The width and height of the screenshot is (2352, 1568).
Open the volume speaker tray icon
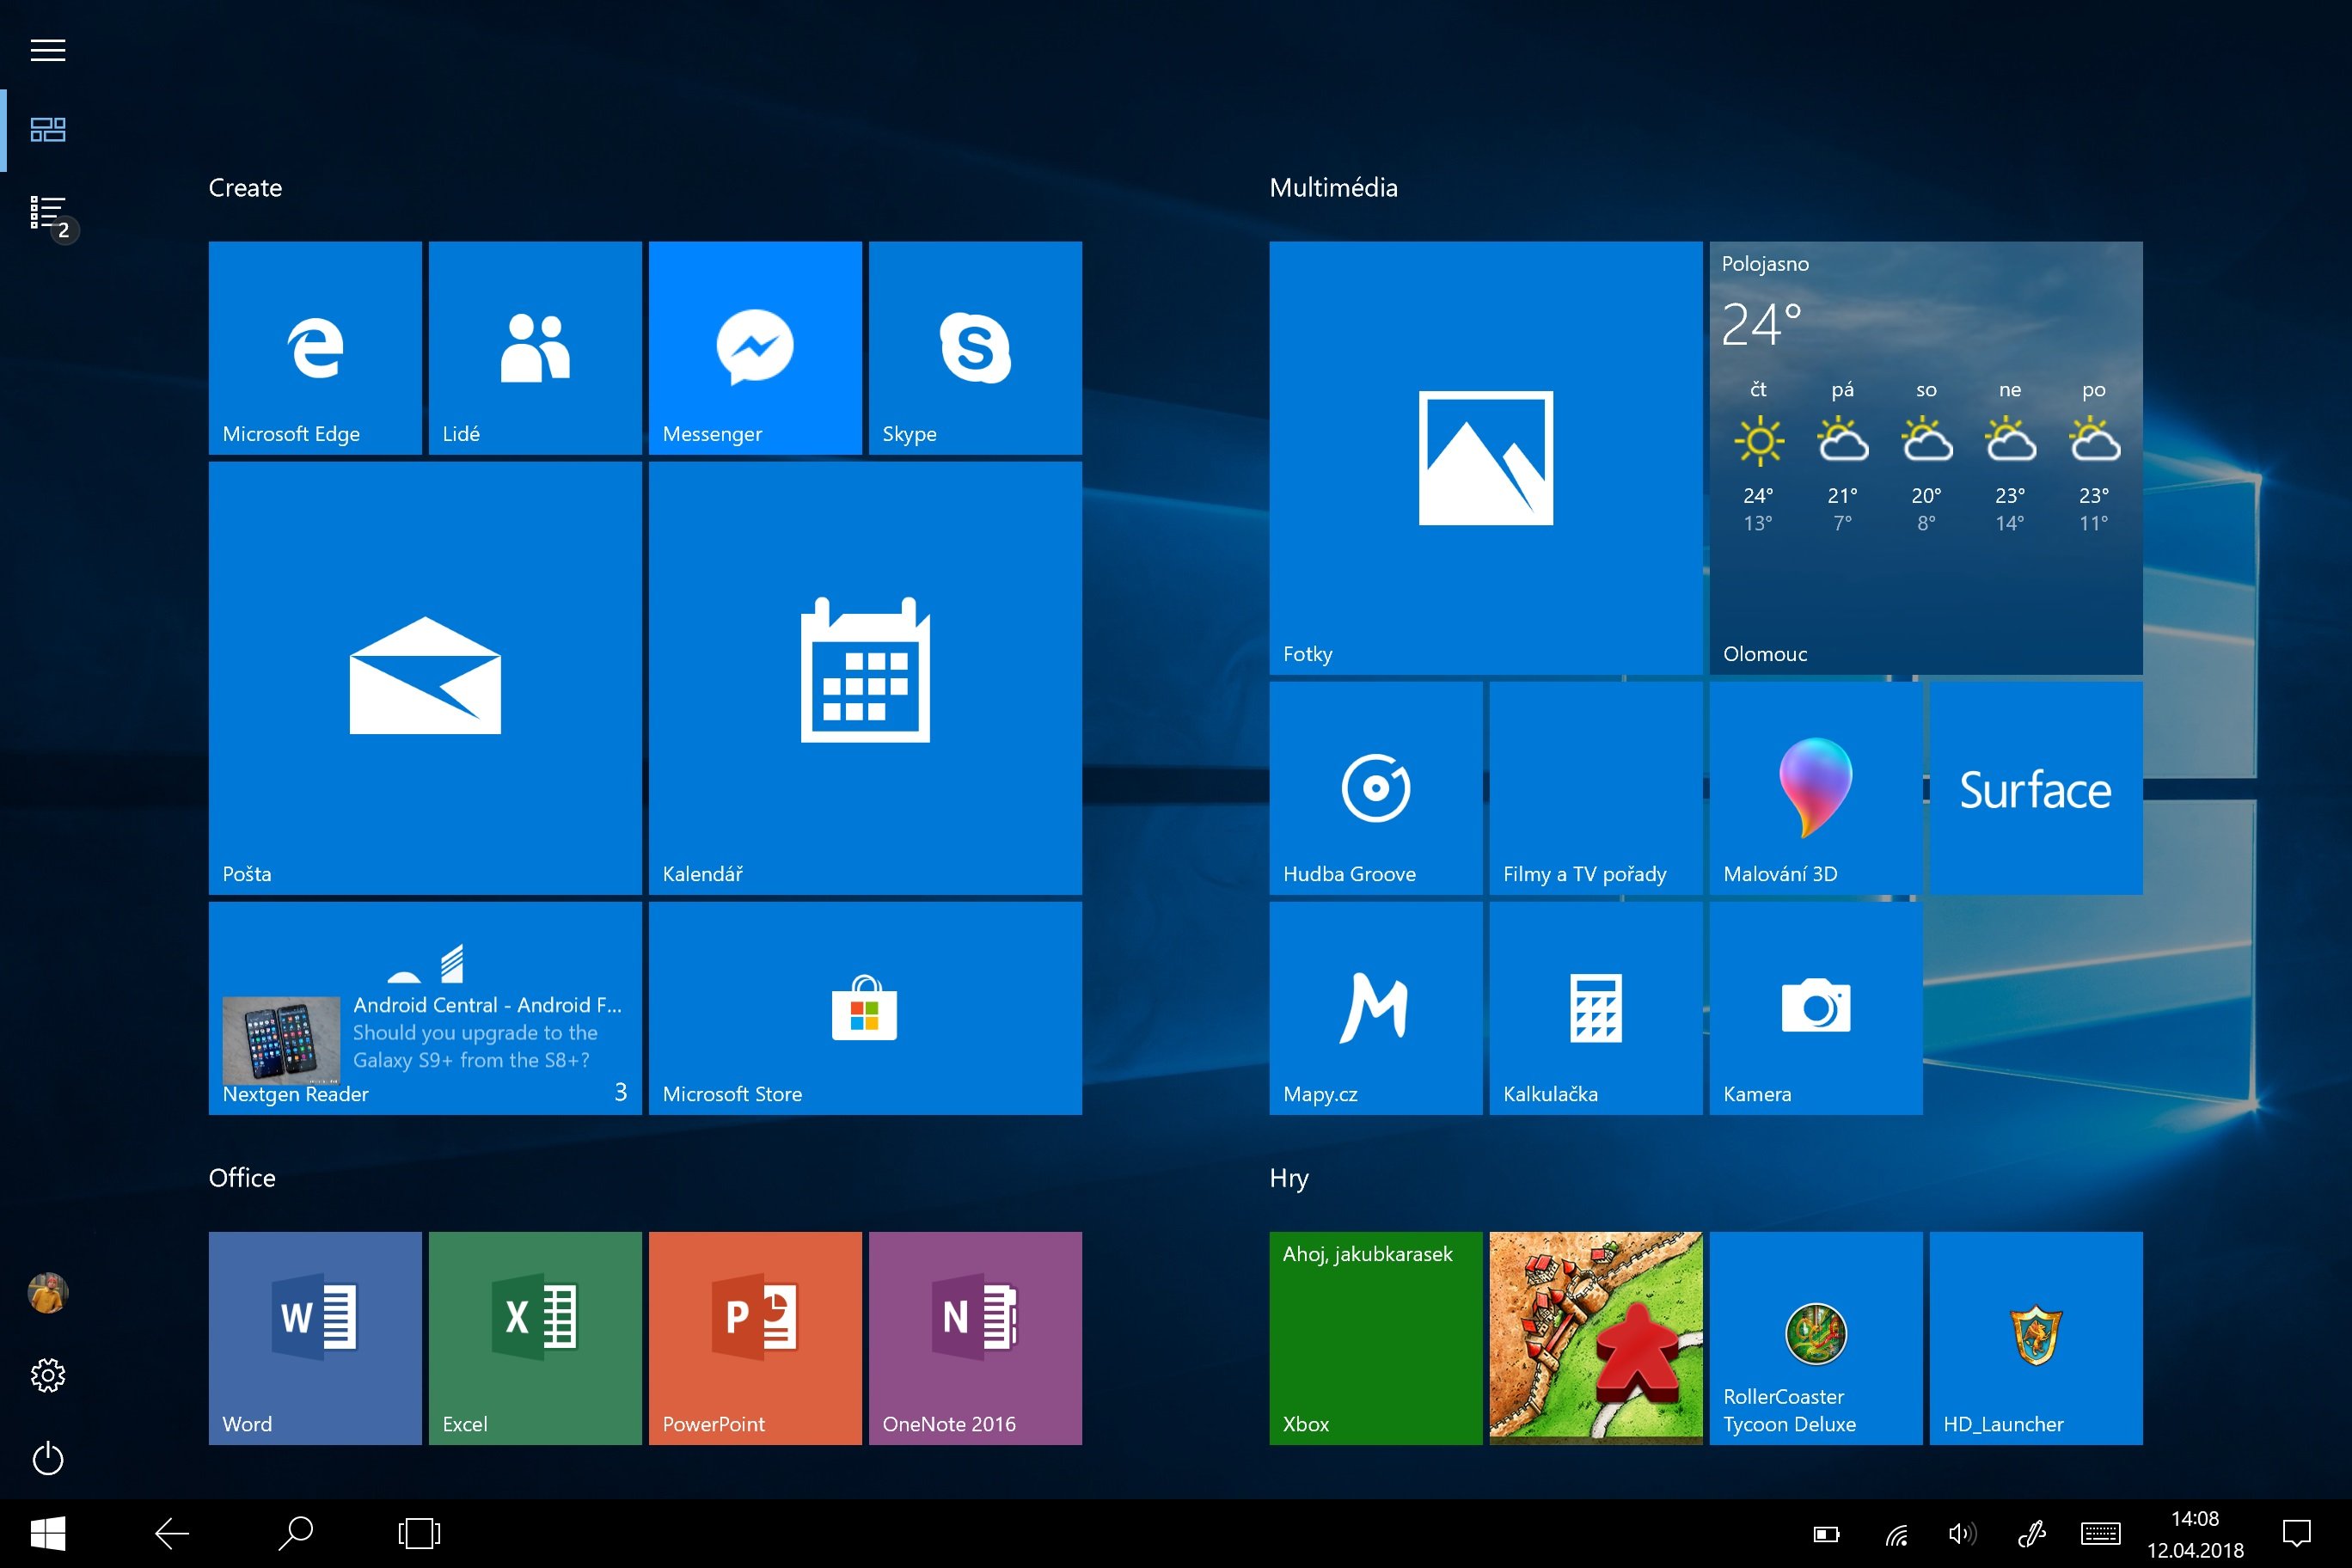(x=1962, y=1534)
